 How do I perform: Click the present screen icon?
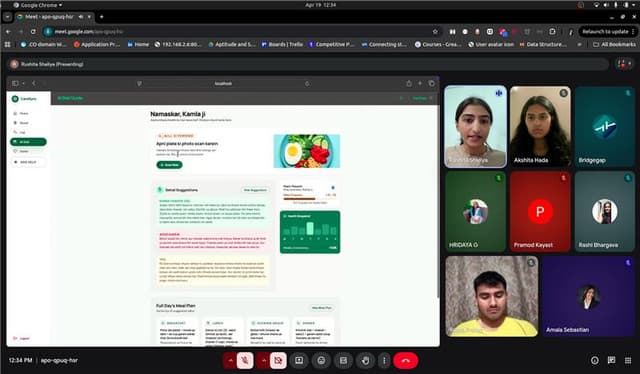(299, 361)
